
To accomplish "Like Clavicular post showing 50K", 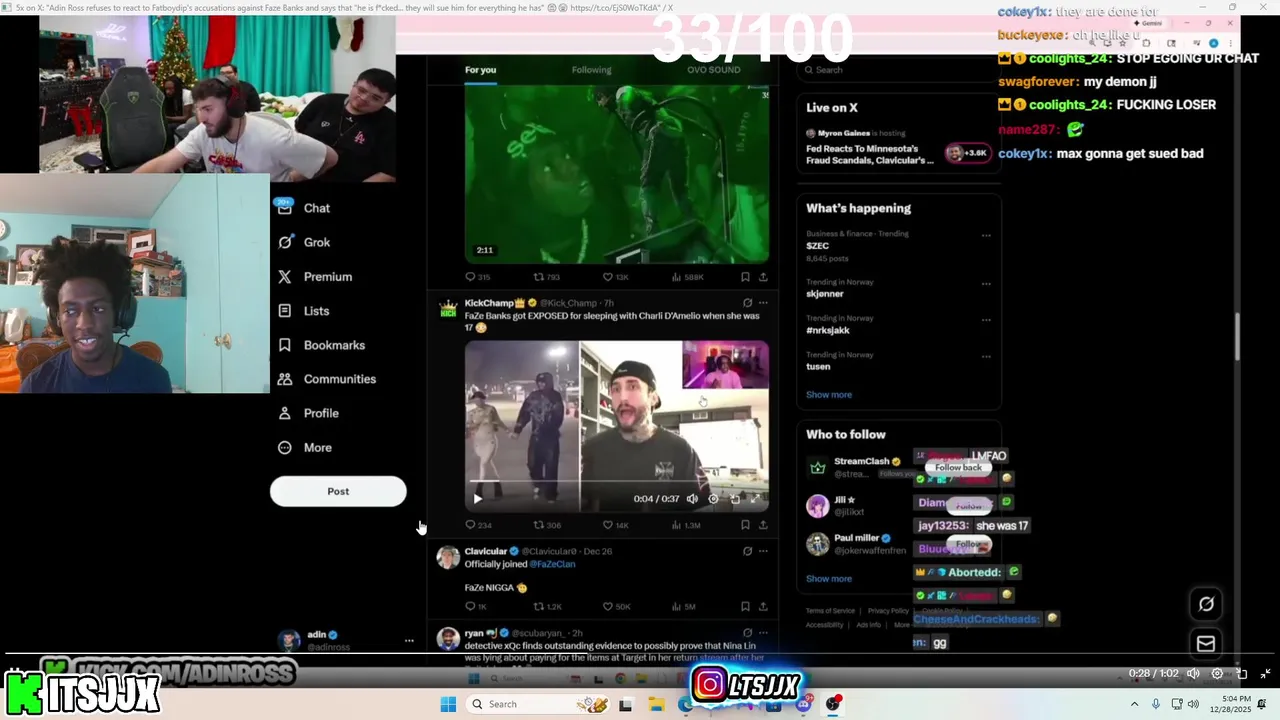I will click(616, 606).
